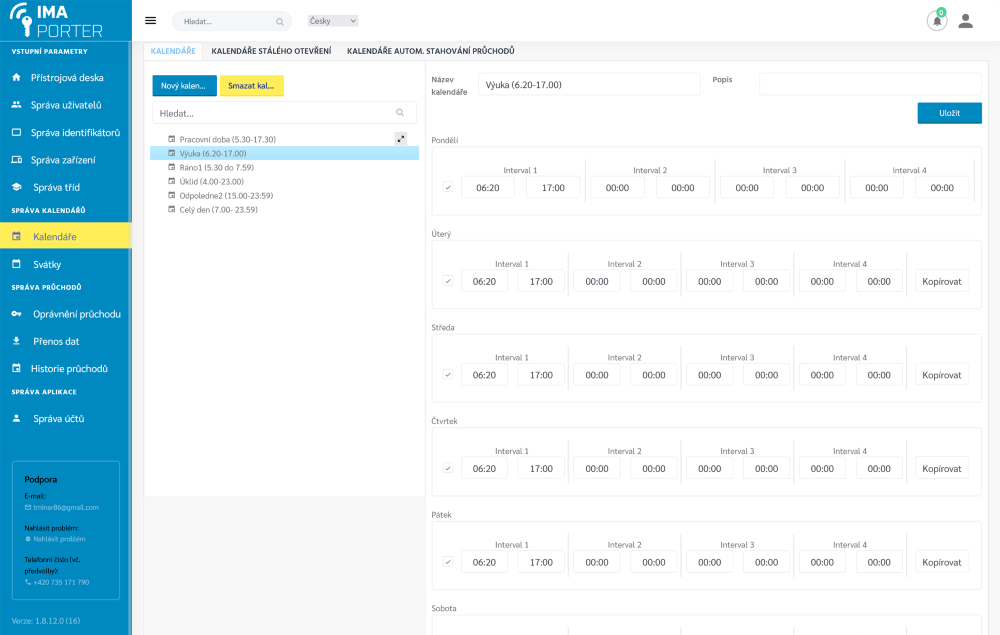Toggle the hamburger menu icon
1000x635 pixels.
(x=151, y=20)
